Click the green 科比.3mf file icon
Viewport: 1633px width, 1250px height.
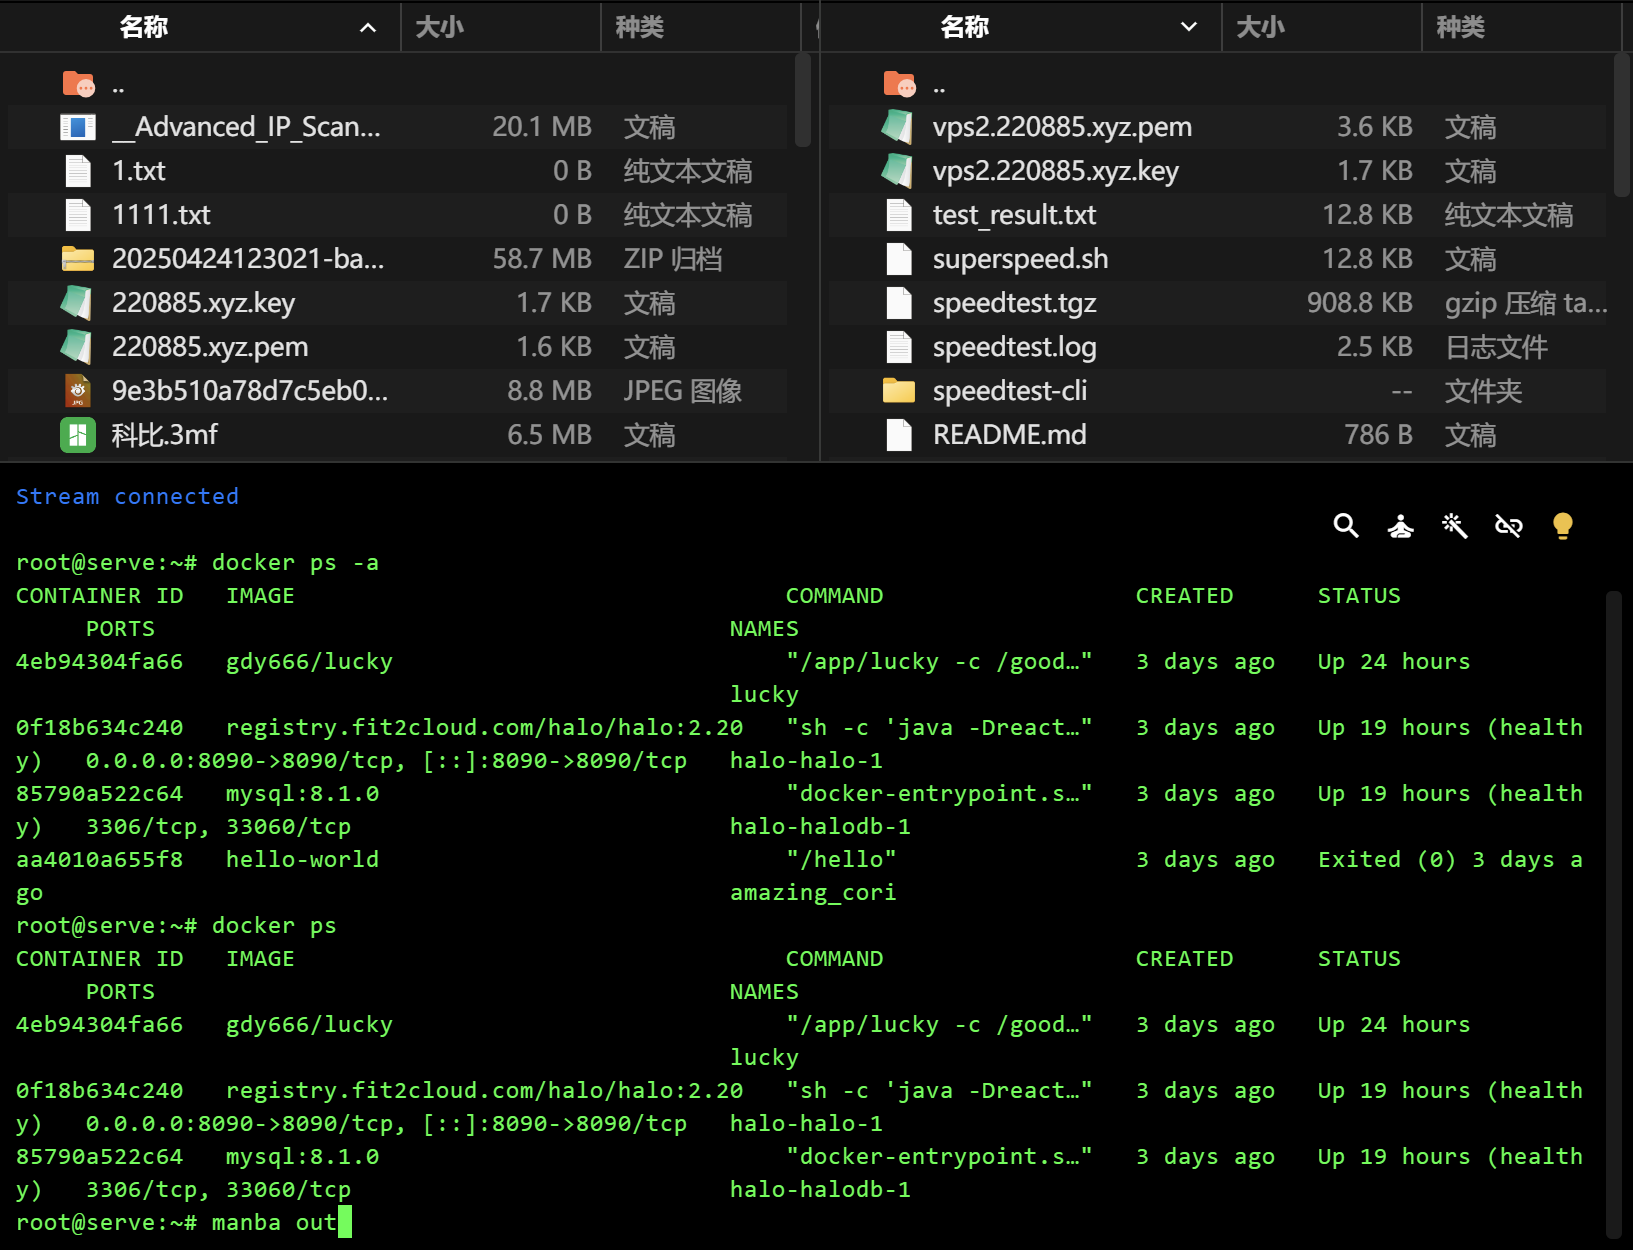(x=78, y=435)
